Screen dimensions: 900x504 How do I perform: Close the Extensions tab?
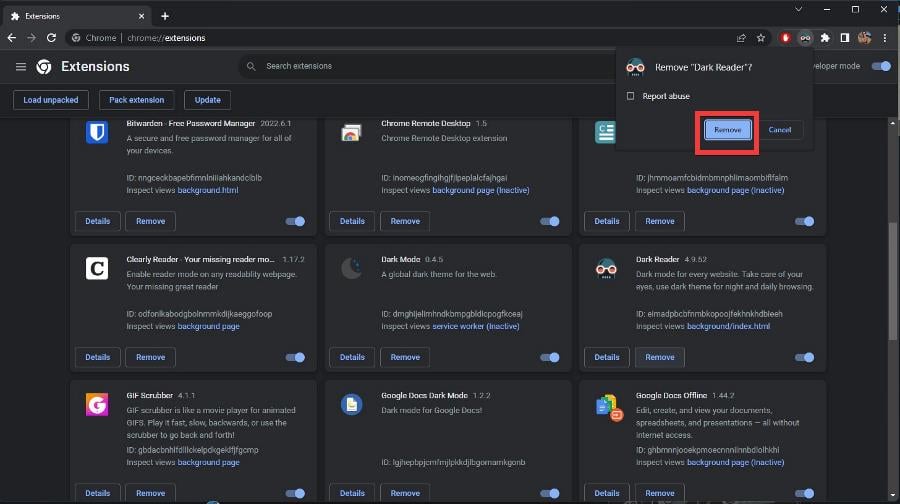tap(141, 16)
